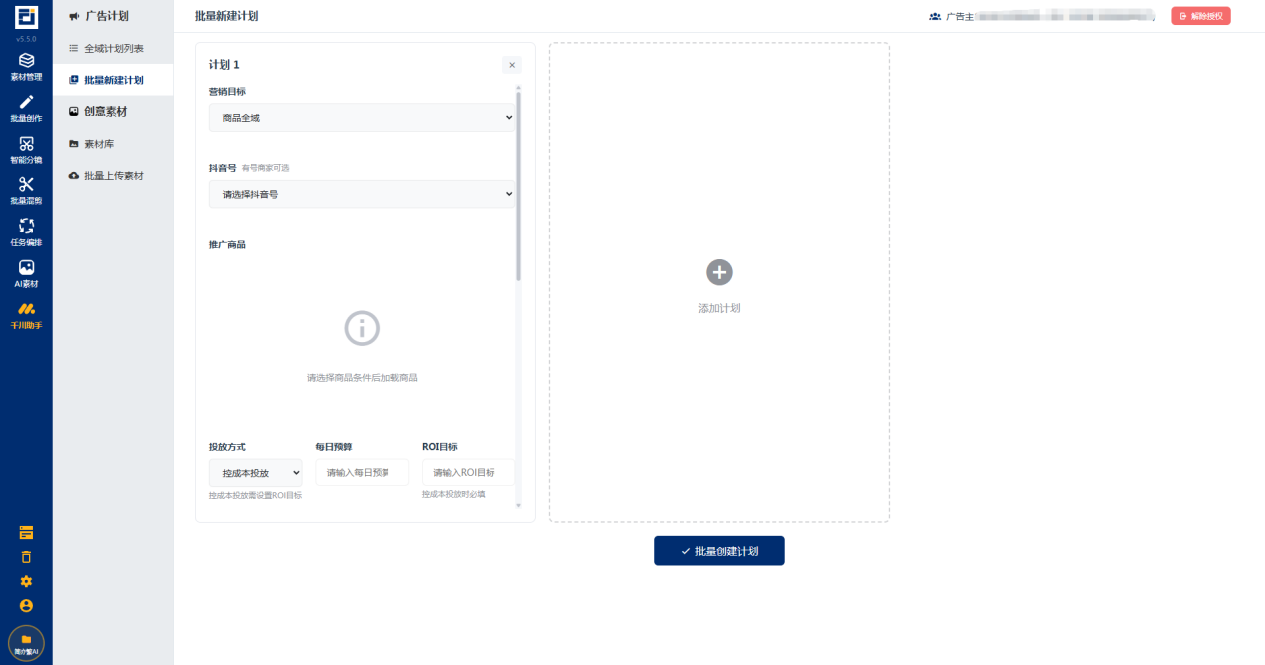Expand the 营销目标 dropdown 商品全域
This screenshot has width=1265, height=665.
[x=362, y=118]
